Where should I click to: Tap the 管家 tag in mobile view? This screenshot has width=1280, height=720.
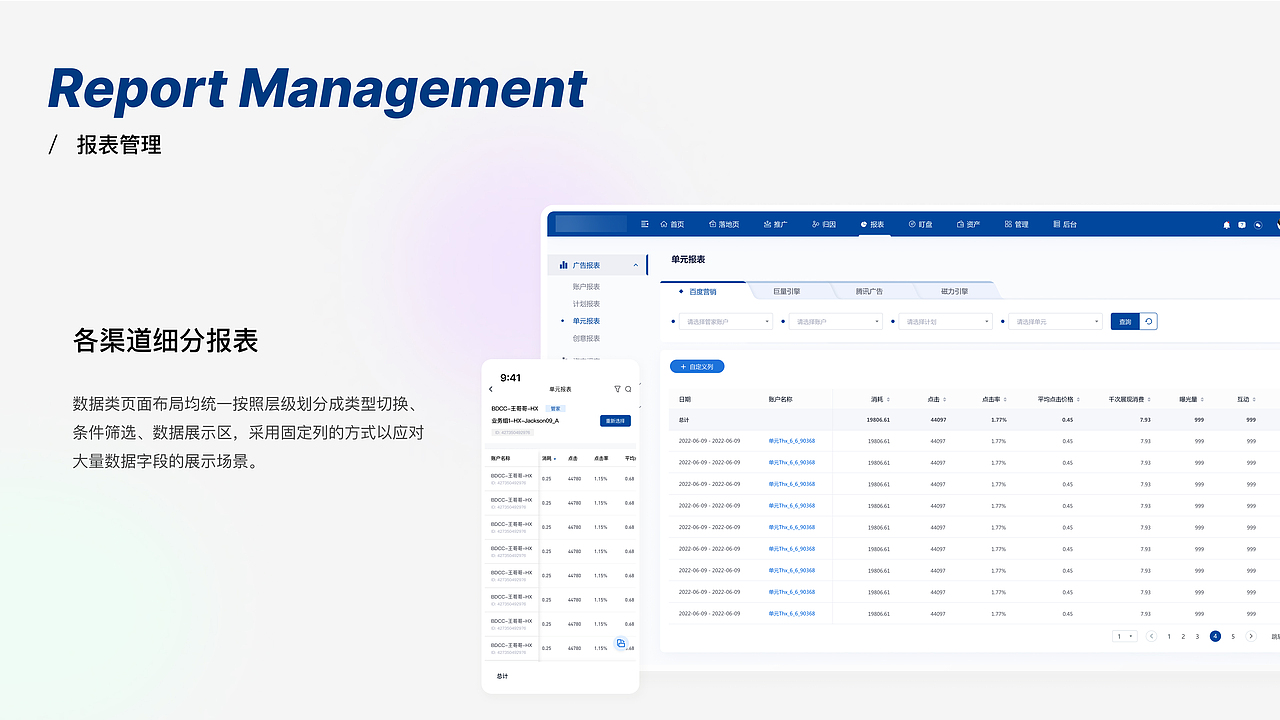coord(555,408)
